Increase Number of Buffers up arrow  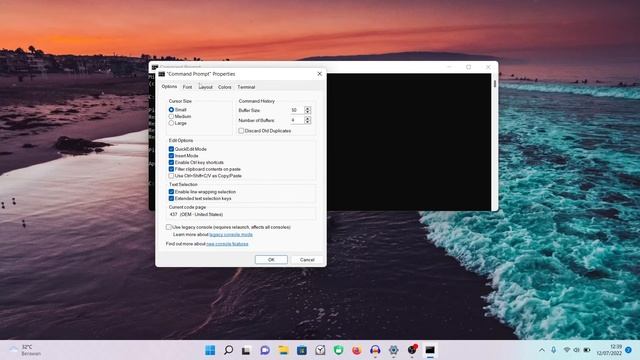308,118
